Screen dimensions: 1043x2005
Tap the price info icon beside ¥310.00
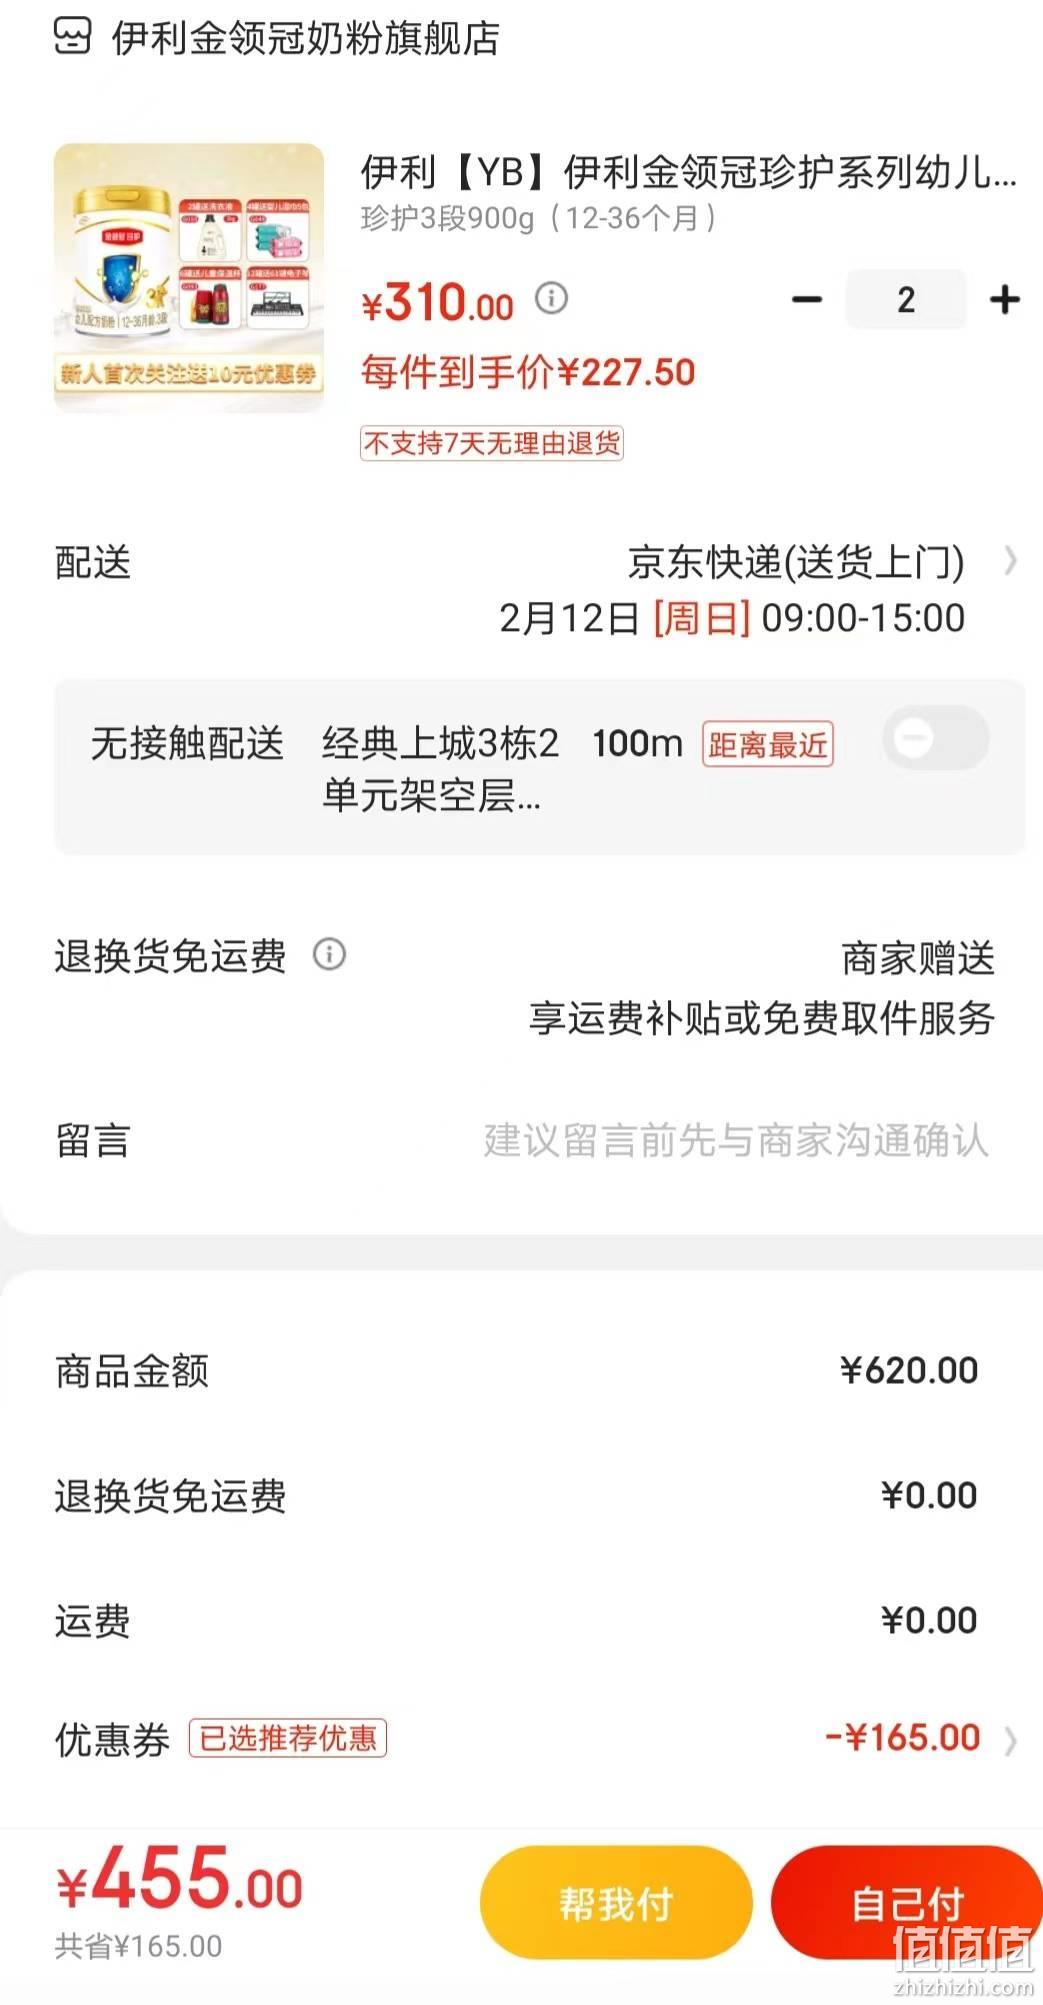[x=551, y=297]
